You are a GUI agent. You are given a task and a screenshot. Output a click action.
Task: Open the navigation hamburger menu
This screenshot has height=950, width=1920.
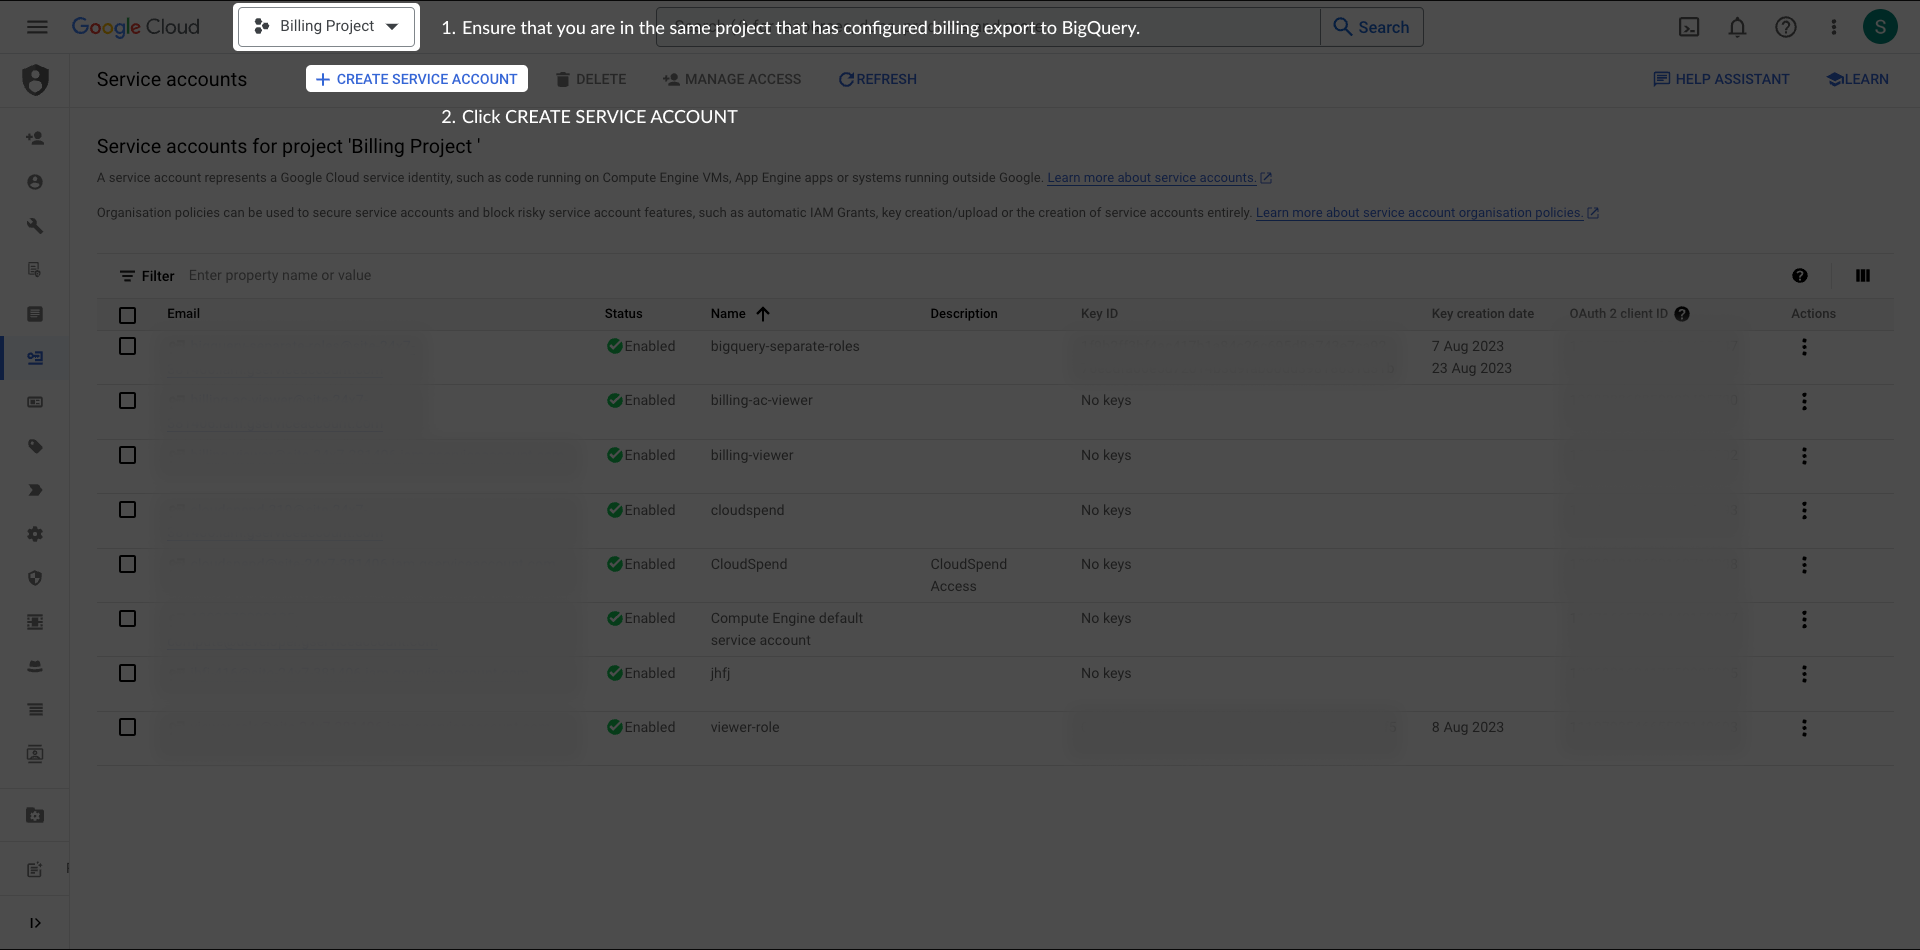point(37,27)
